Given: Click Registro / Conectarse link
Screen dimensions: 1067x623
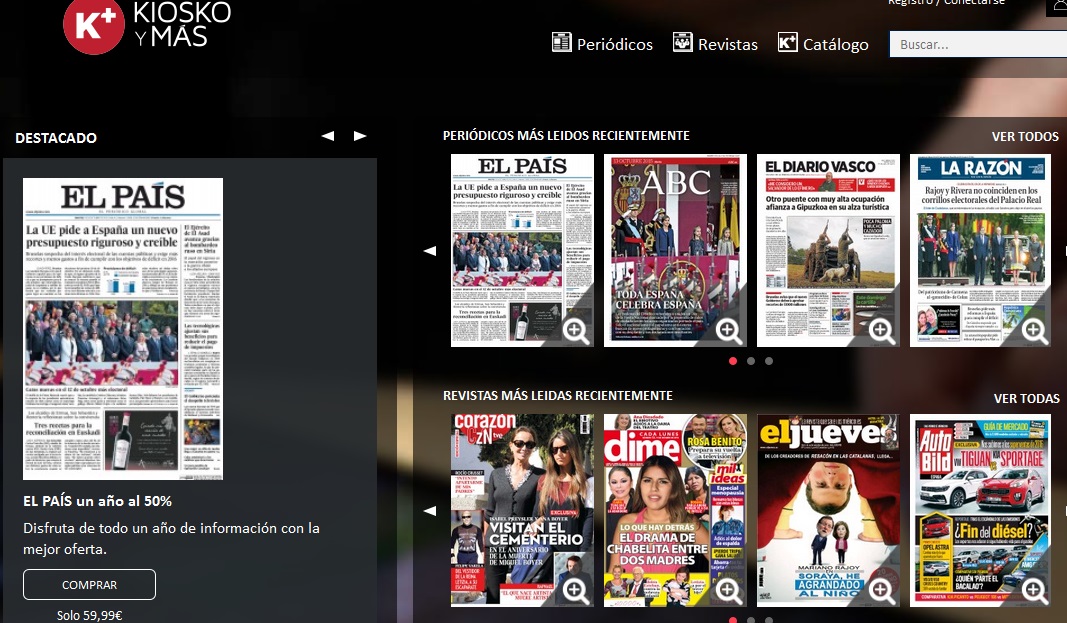Looking at the screenshot, I should (946, 3).
